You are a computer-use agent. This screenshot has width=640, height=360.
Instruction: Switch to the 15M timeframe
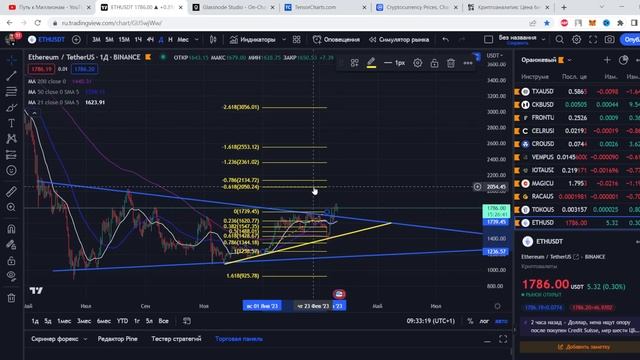tap(124, 40)
